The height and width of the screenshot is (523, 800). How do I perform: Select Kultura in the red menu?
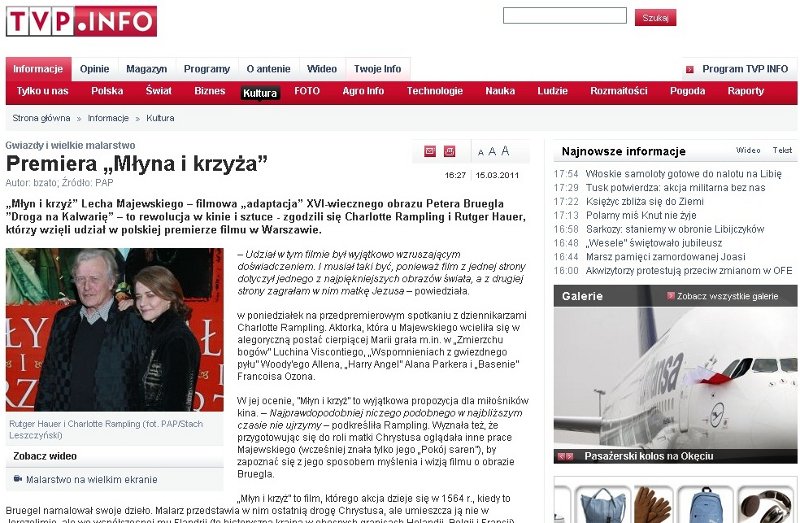click(260, 92)
